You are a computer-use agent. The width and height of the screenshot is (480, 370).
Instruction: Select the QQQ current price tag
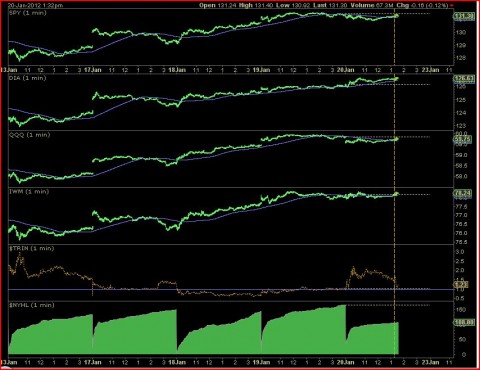462,139
